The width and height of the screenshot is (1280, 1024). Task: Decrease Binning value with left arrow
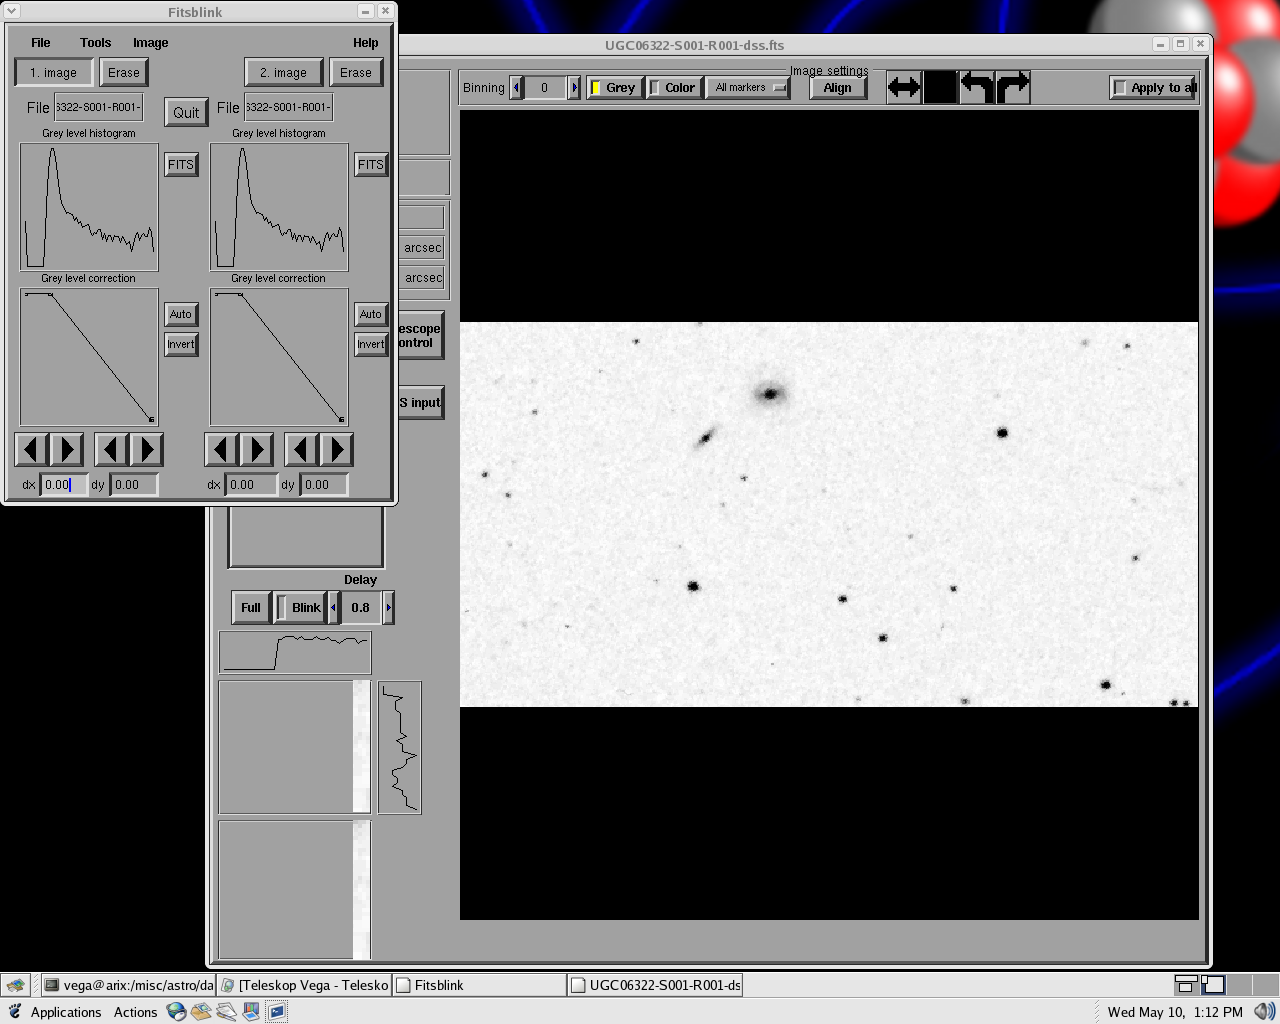pyautogui.click(x=516, y=87)
